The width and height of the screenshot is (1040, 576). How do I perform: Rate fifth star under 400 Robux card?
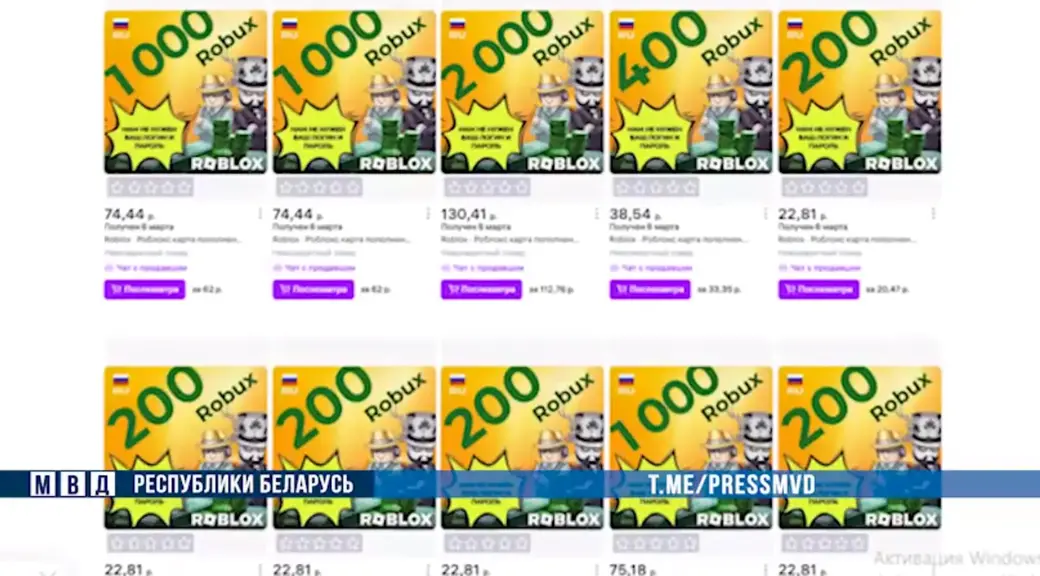pos(688,188)
